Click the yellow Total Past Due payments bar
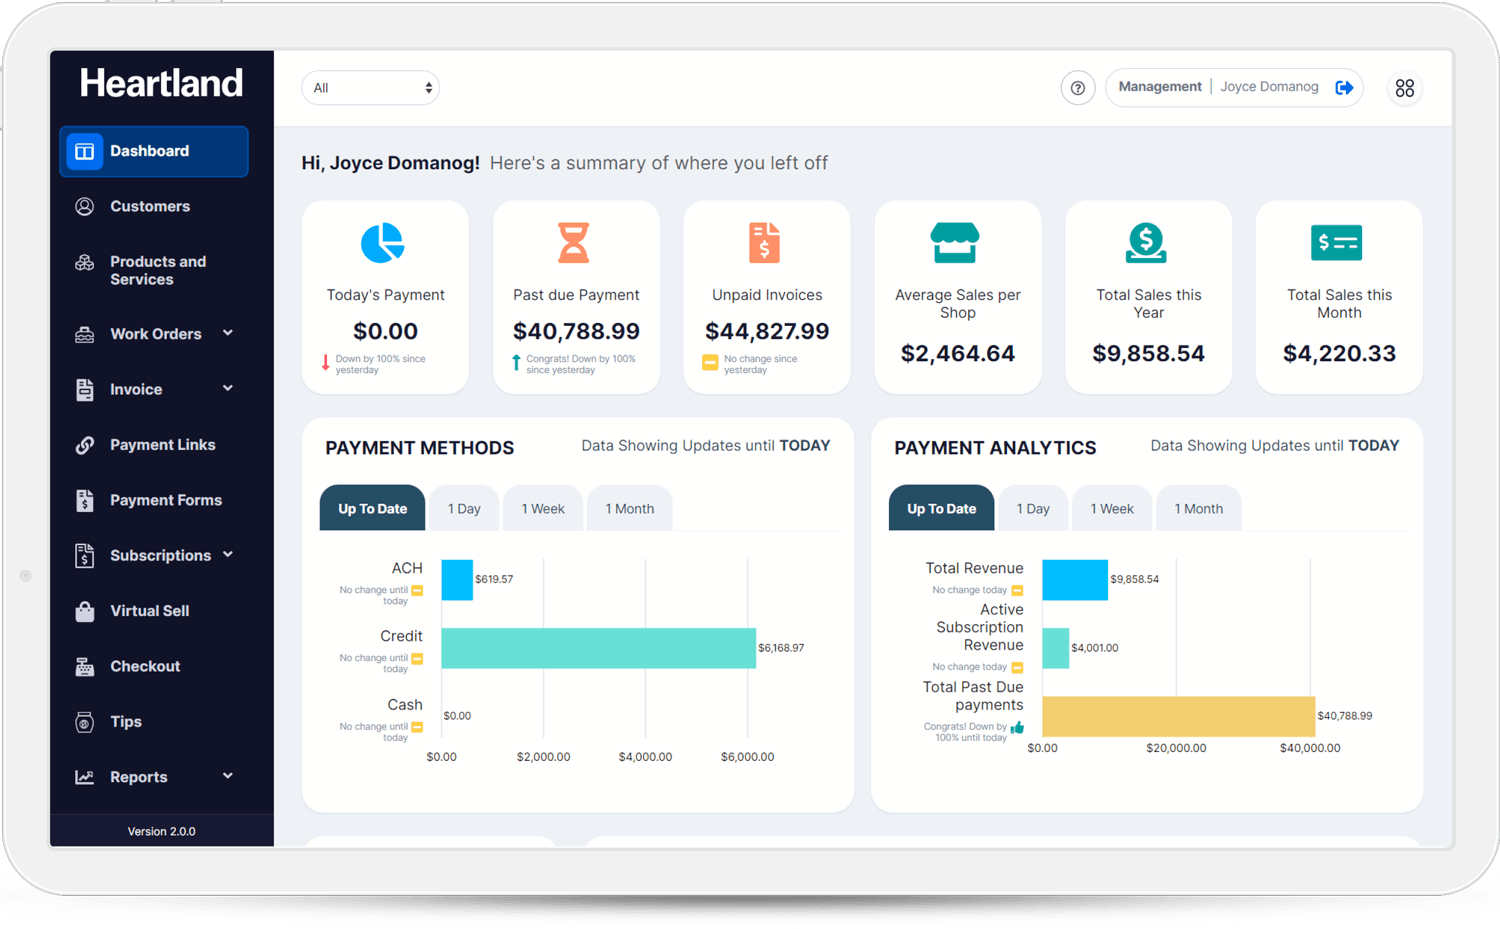The width and height of the screenshot is (1500, 929). click(x=1178, y=716)
